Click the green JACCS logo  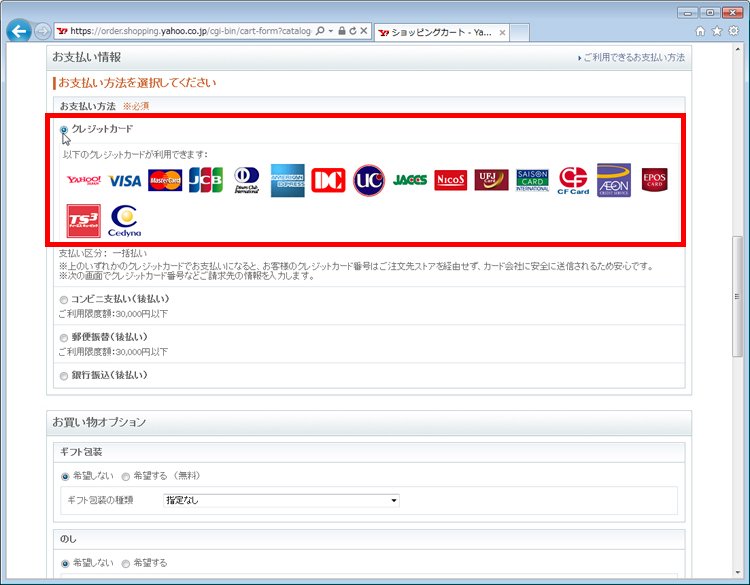tap(410, 180)
